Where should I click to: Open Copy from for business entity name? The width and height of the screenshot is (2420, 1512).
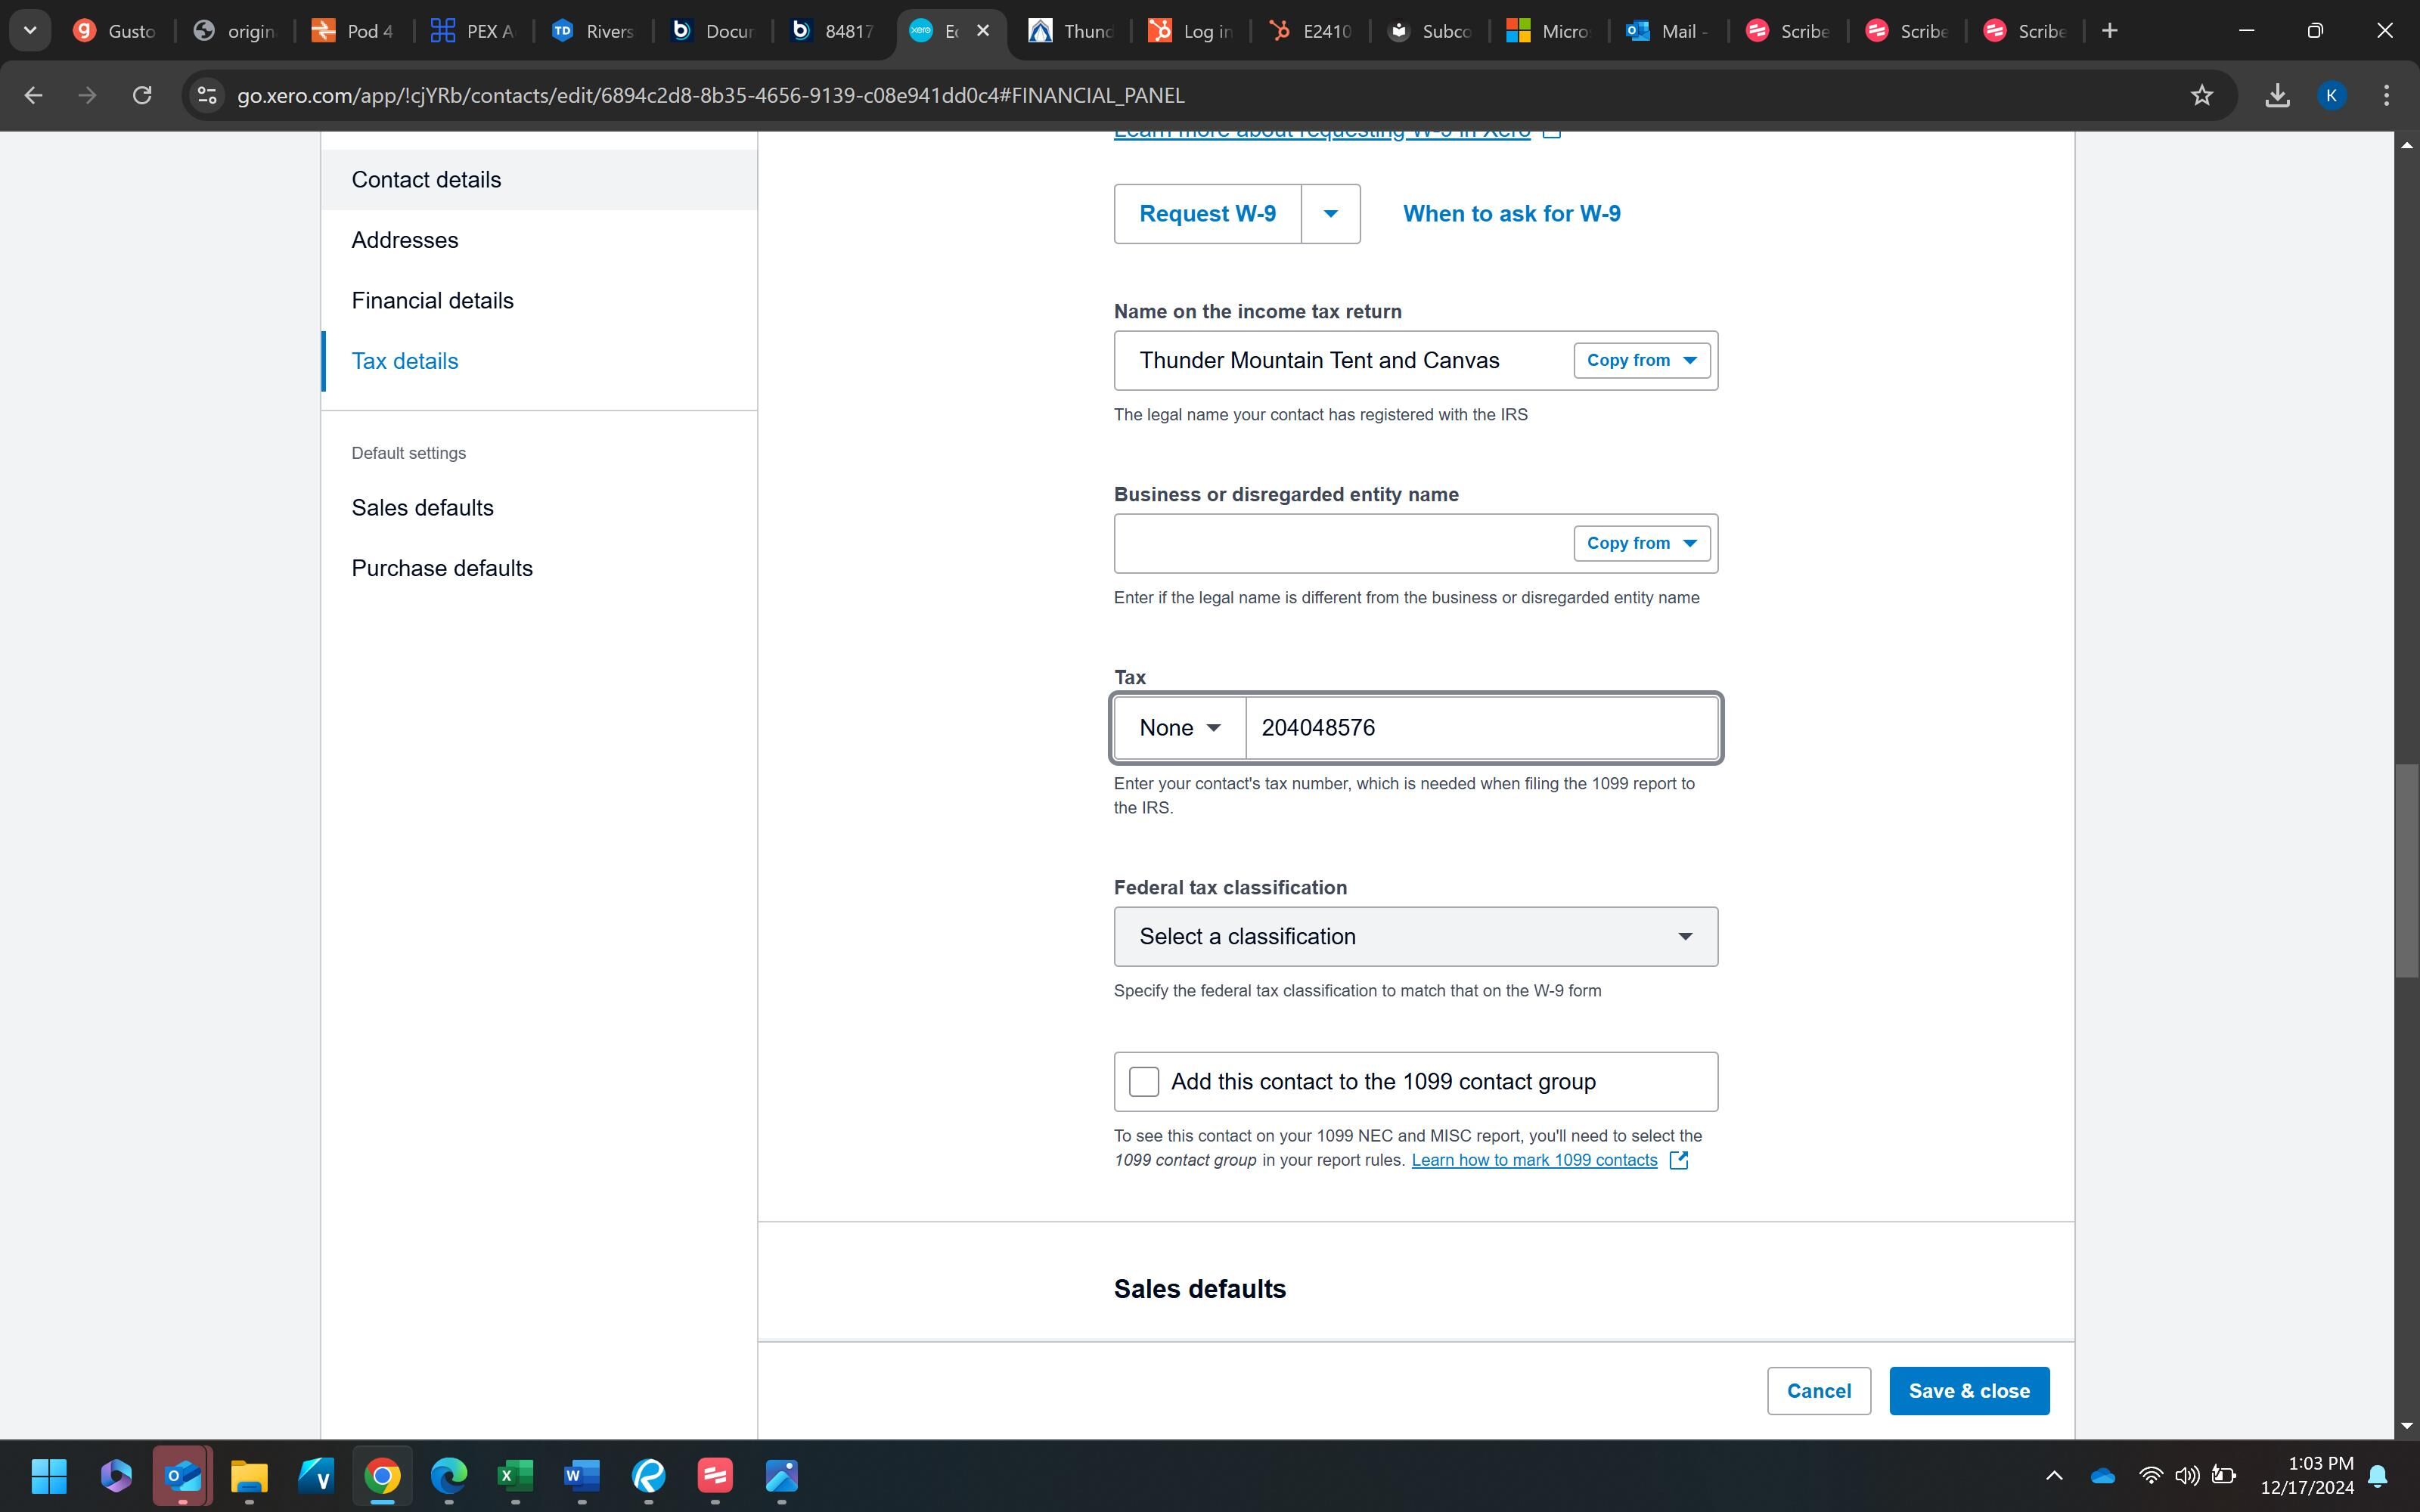coord(1641,543)
